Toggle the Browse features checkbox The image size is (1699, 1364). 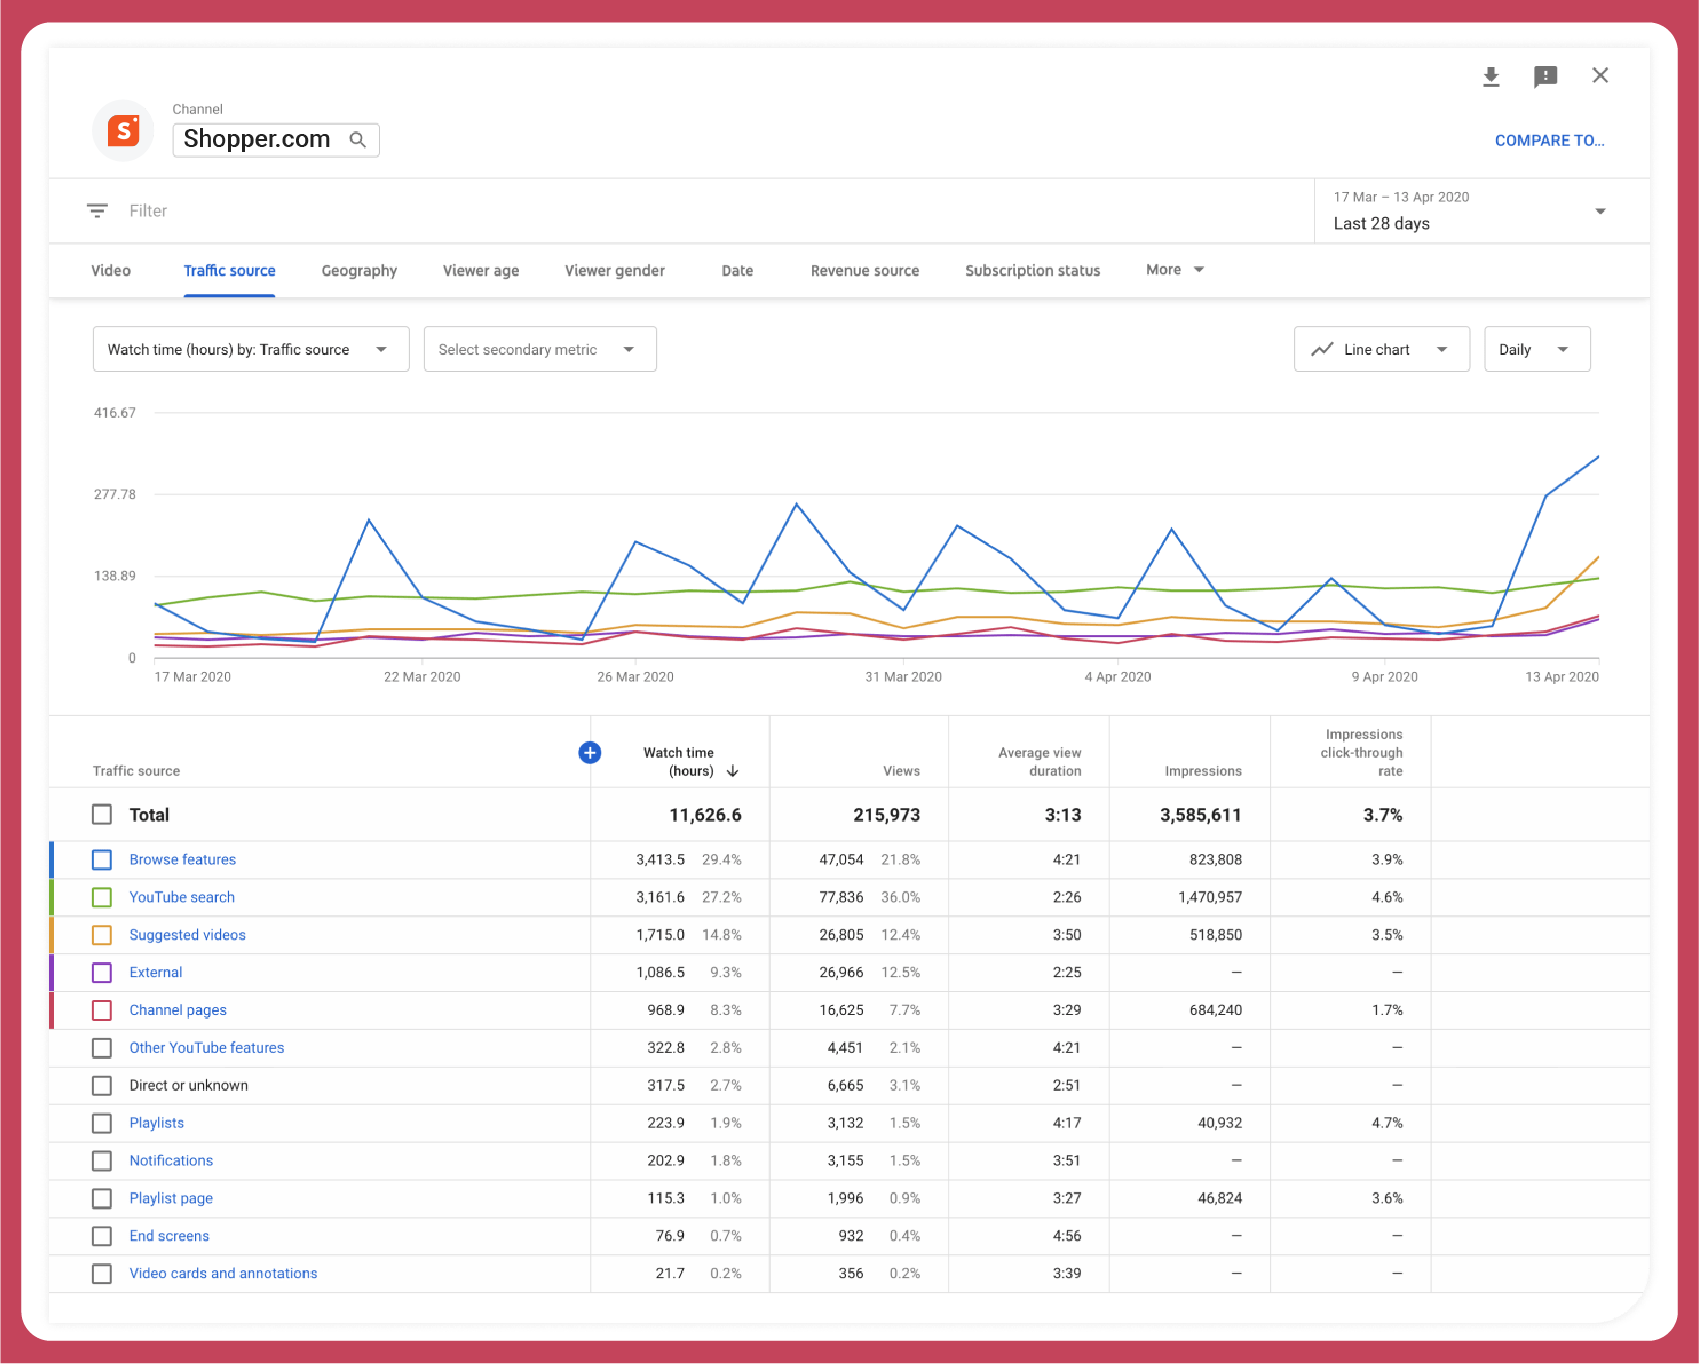[102, 859]
